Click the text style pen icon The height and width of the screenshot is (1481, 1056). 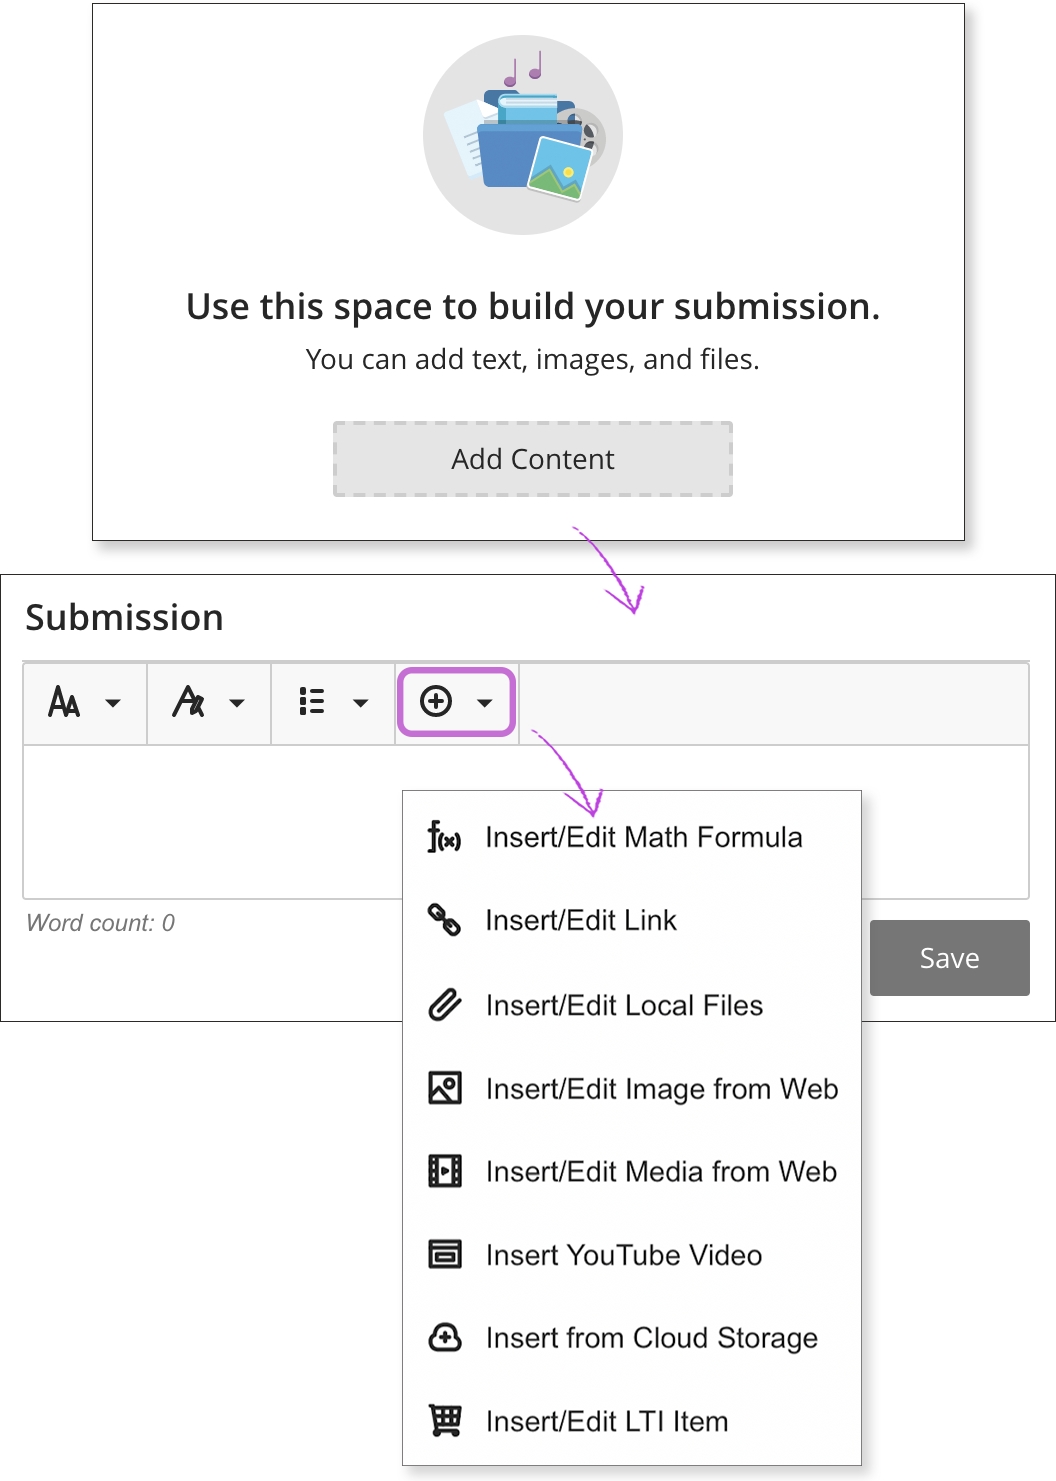188,702
